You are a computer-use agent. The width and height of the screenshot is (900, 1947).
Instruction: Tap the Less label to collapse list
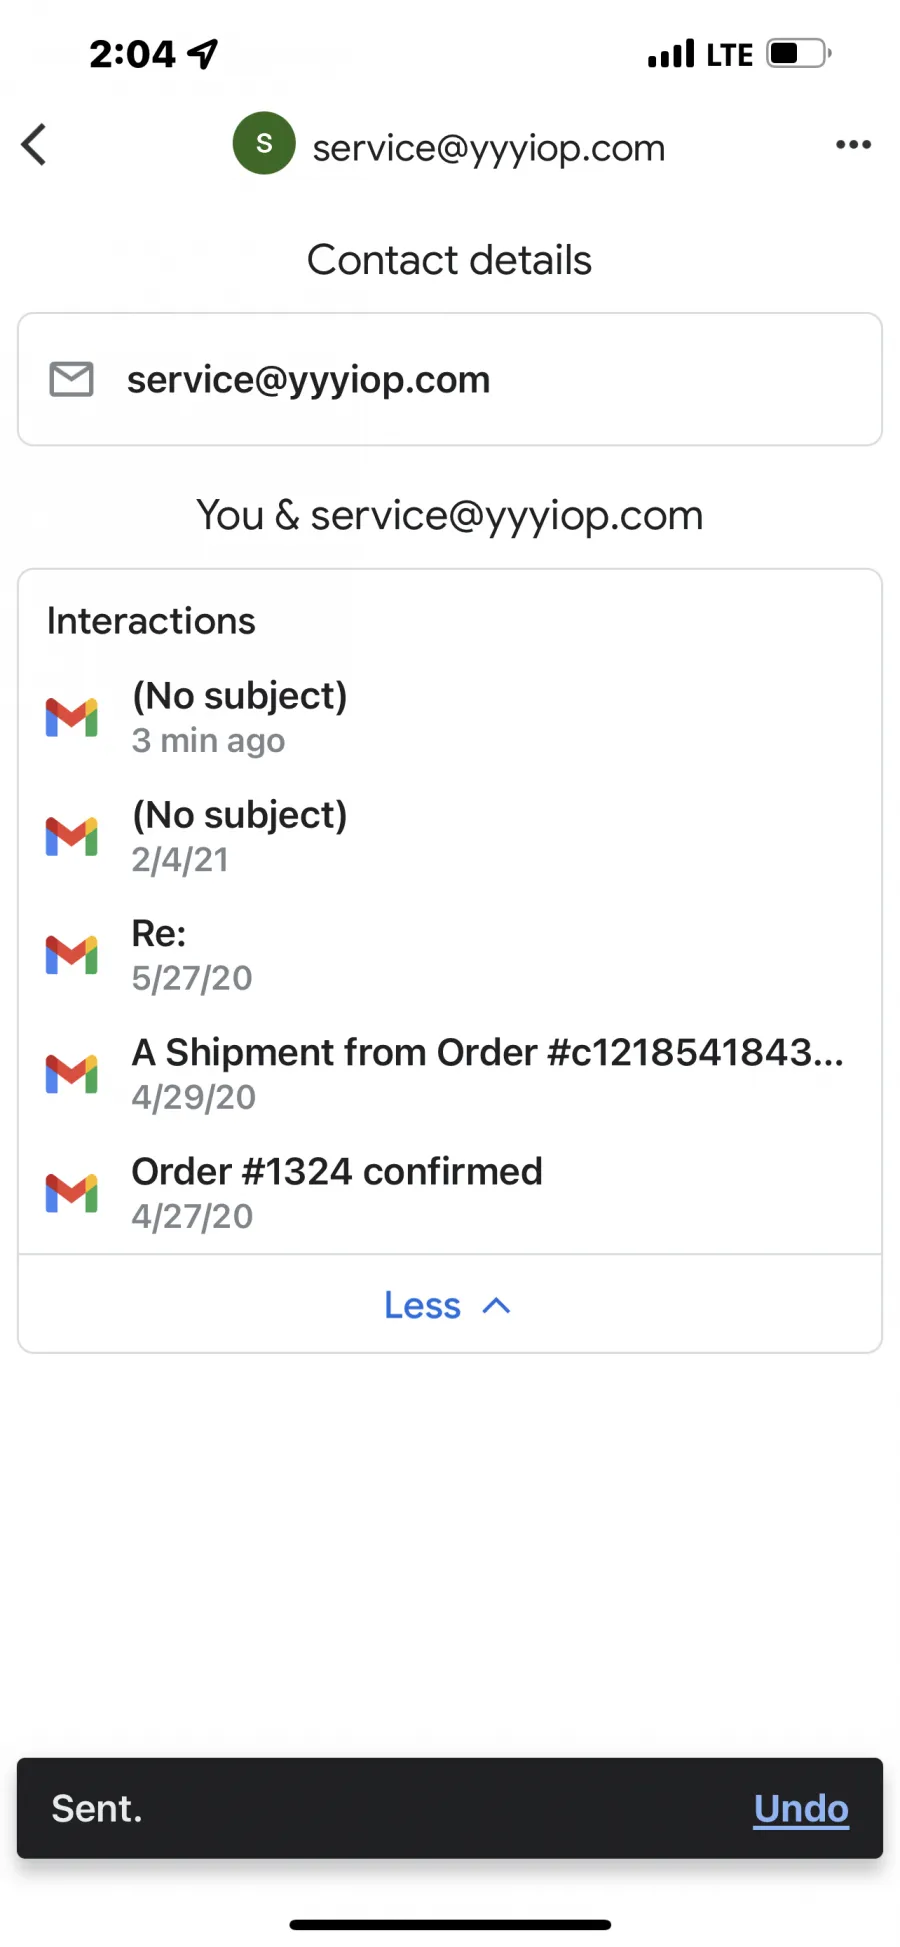(422, 1306)
